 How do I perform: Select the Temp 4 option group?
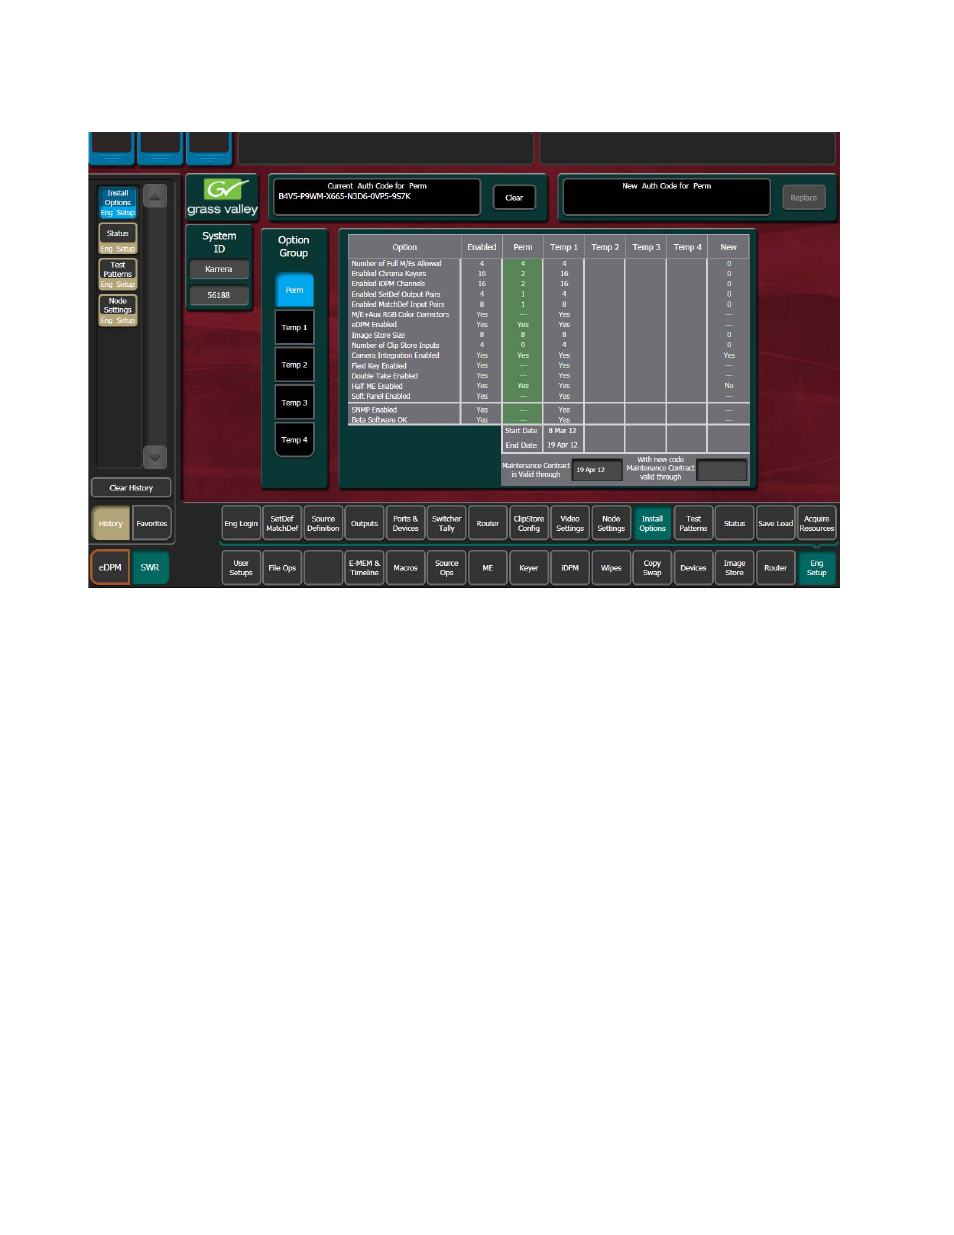pos(294,440)
